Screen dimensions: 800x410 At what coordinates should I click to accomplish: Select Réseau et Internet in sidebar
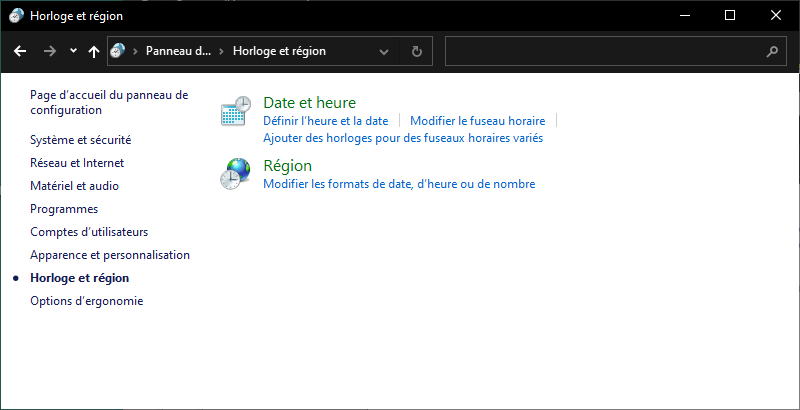click(x=77, y=163)
